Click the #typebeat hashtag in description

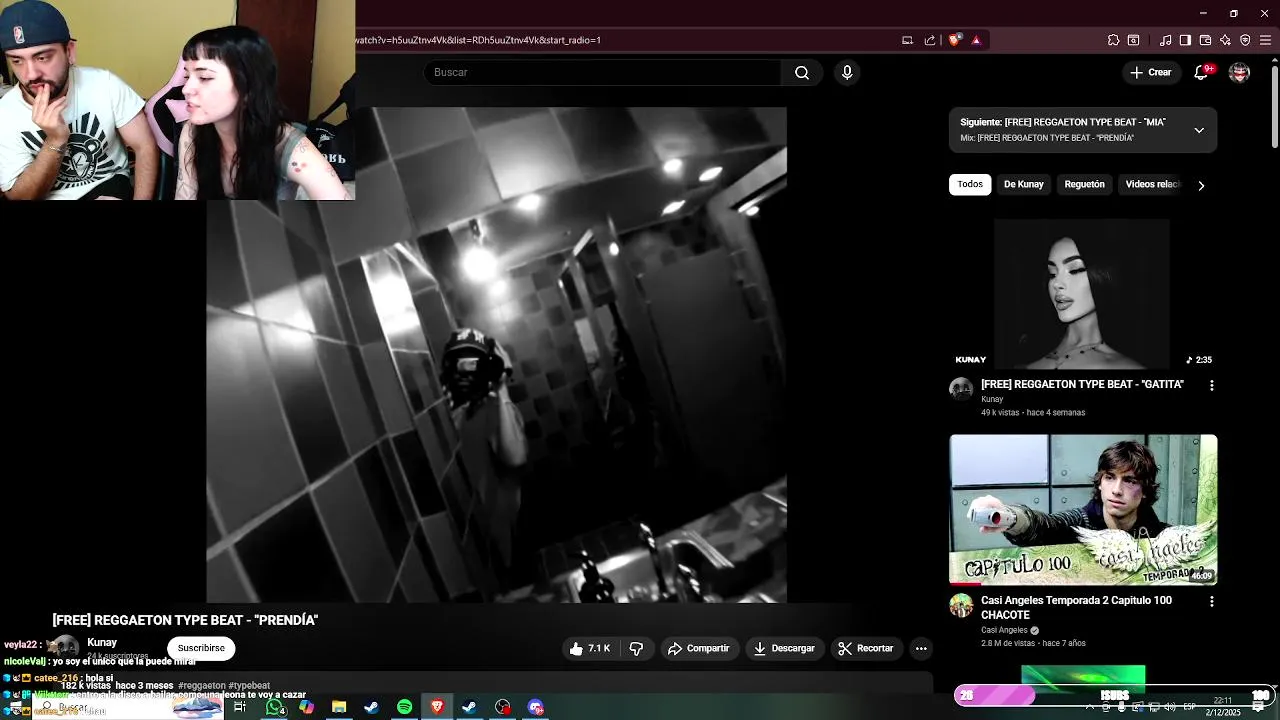[x=249, y=686]
